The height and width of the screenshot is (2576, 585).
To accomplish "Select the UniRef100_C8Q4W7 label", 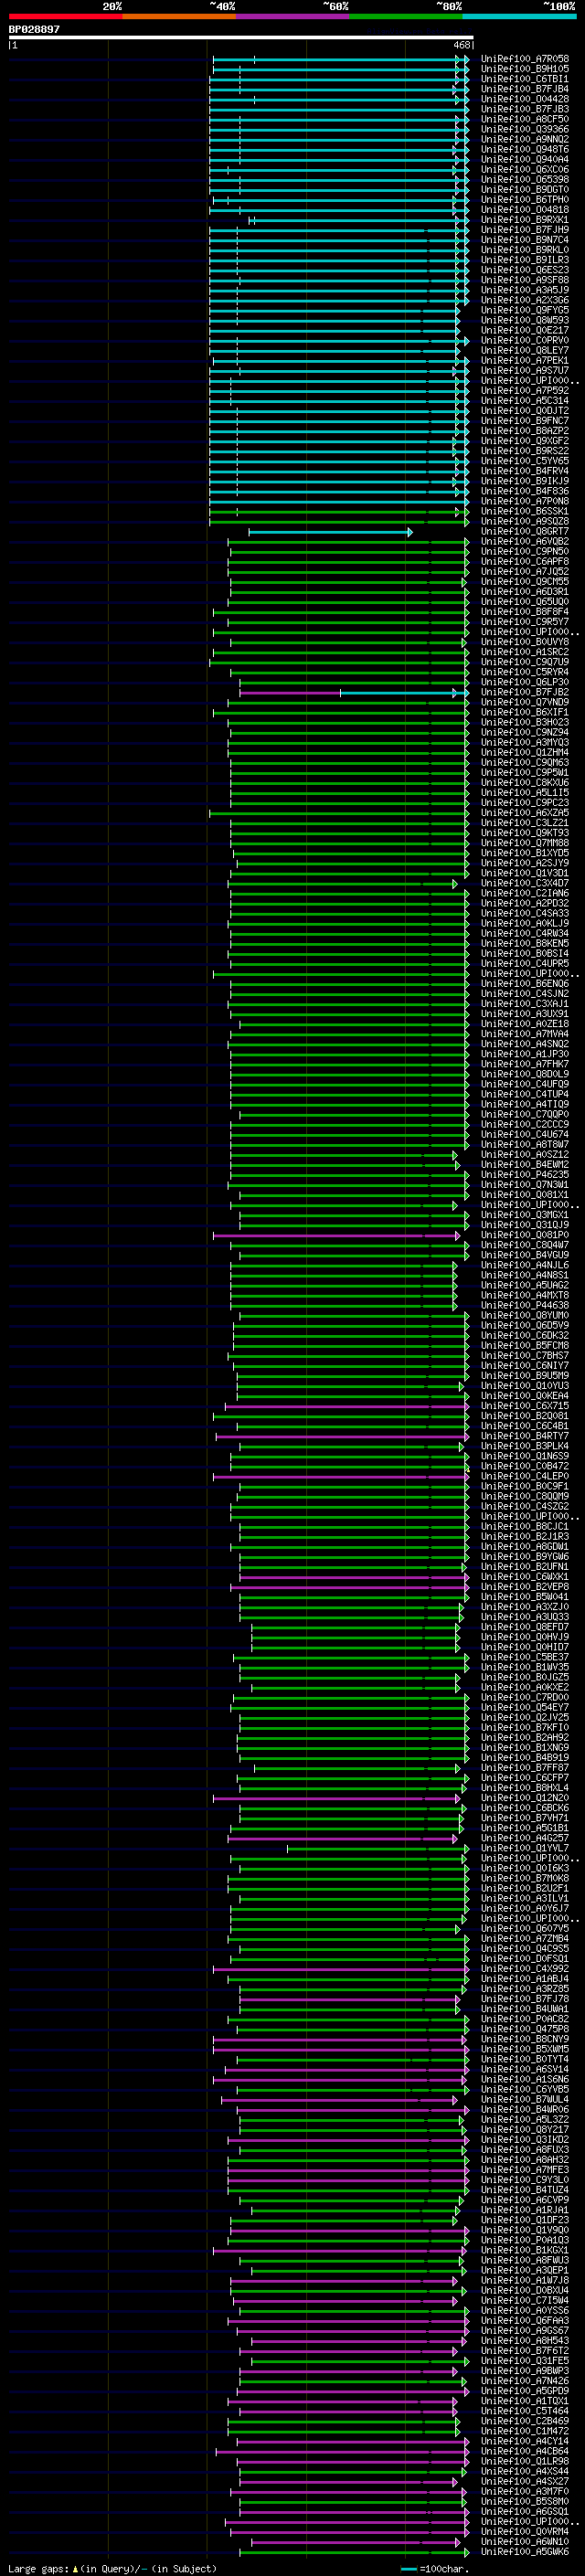I will [x=524, y=1245].
